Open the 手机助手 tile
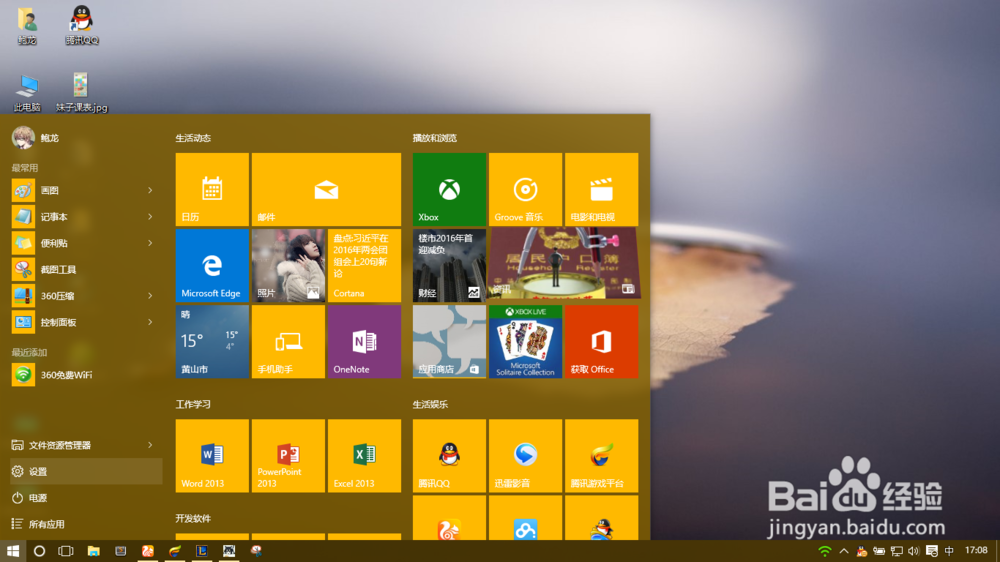 tap(288, 342)
